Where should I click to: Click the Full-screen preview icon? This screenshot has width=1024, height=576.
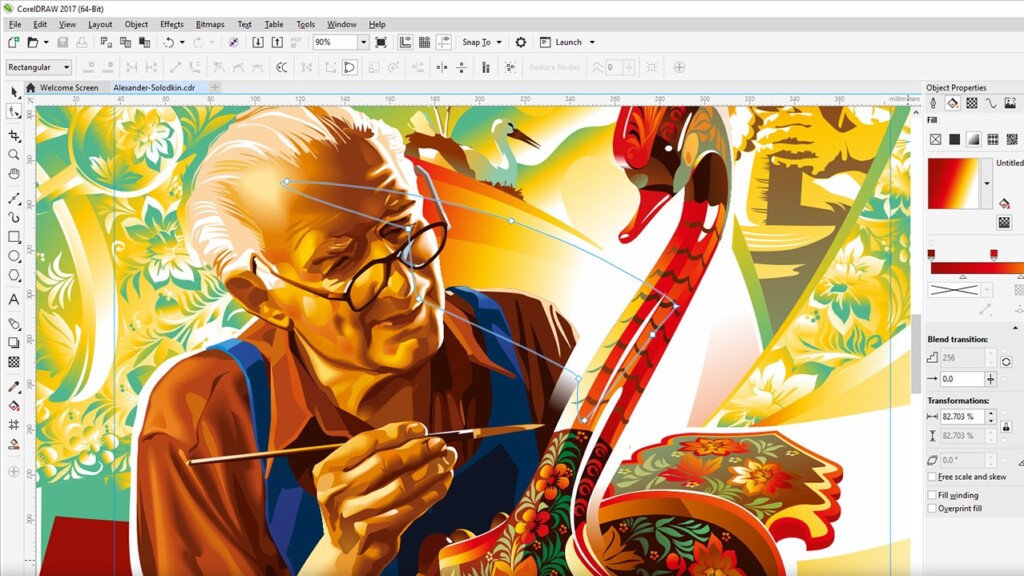[x=381, y=42]
